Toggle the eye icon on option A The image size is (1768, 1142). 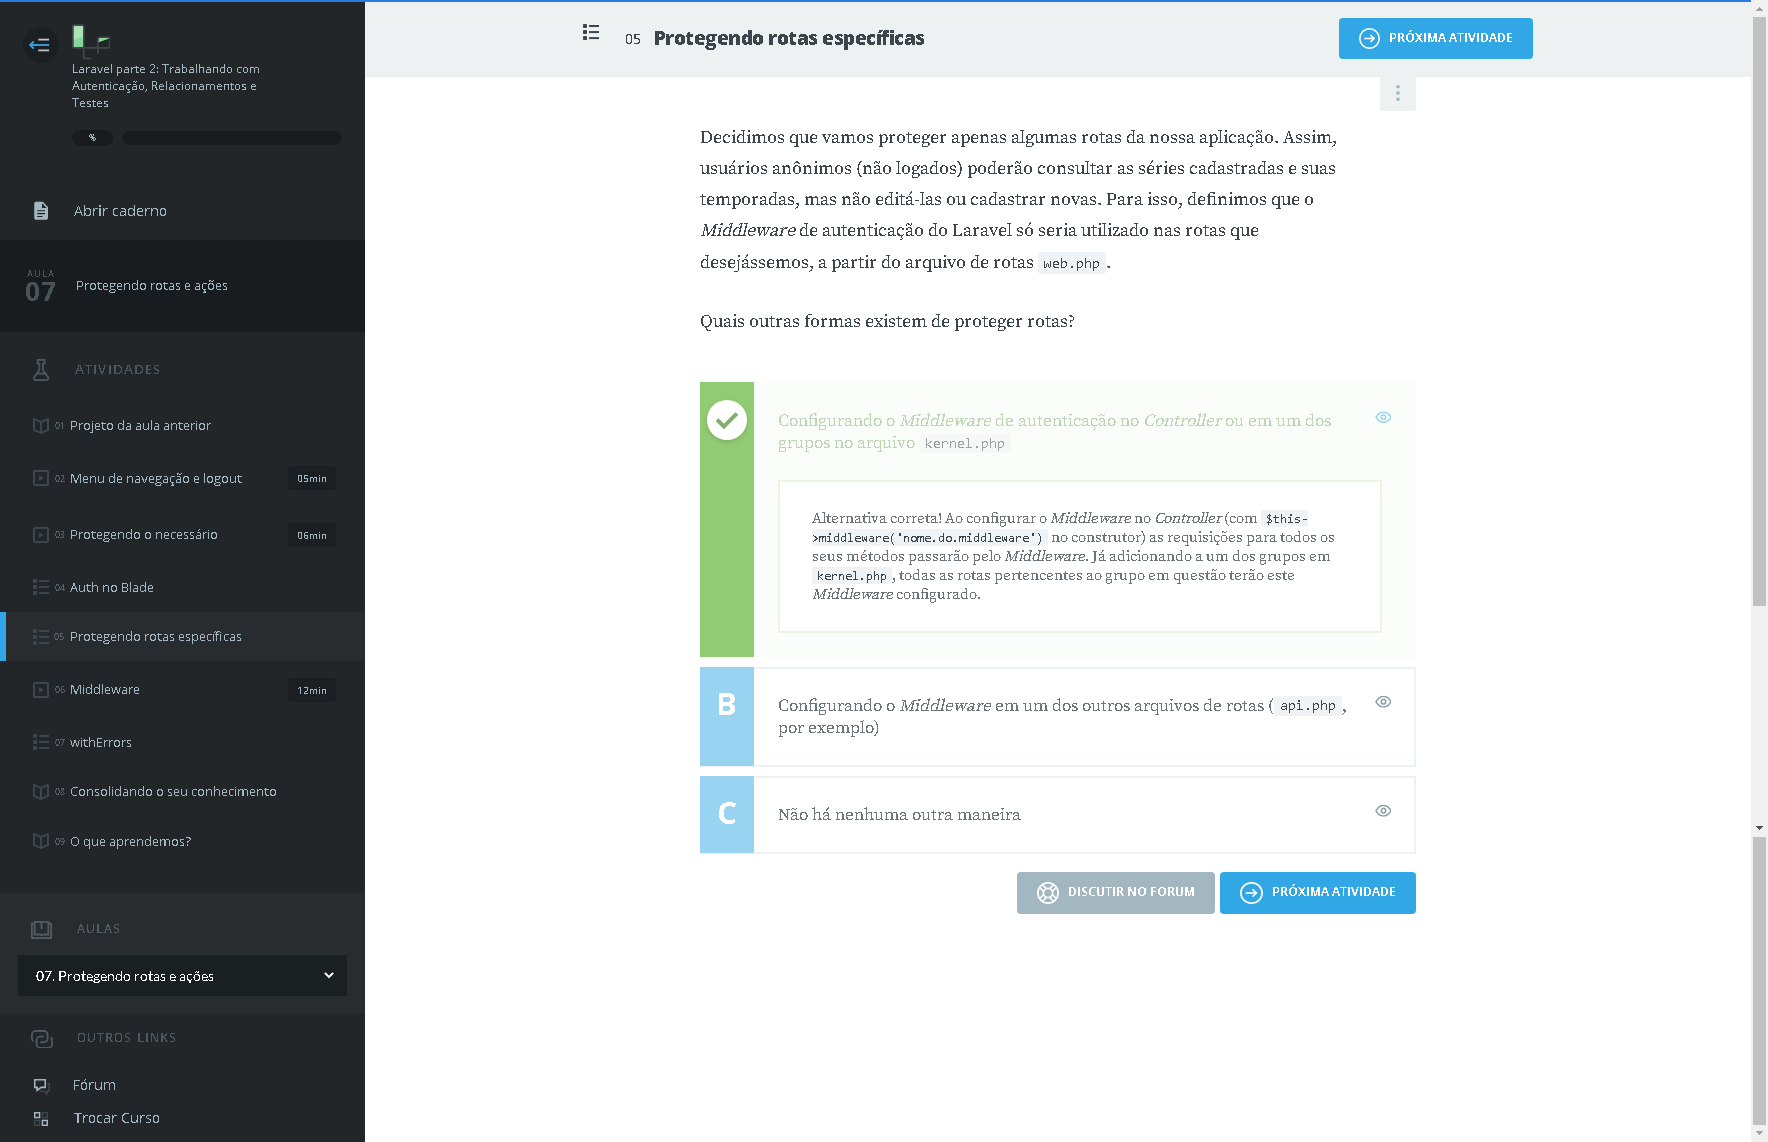1383,418
